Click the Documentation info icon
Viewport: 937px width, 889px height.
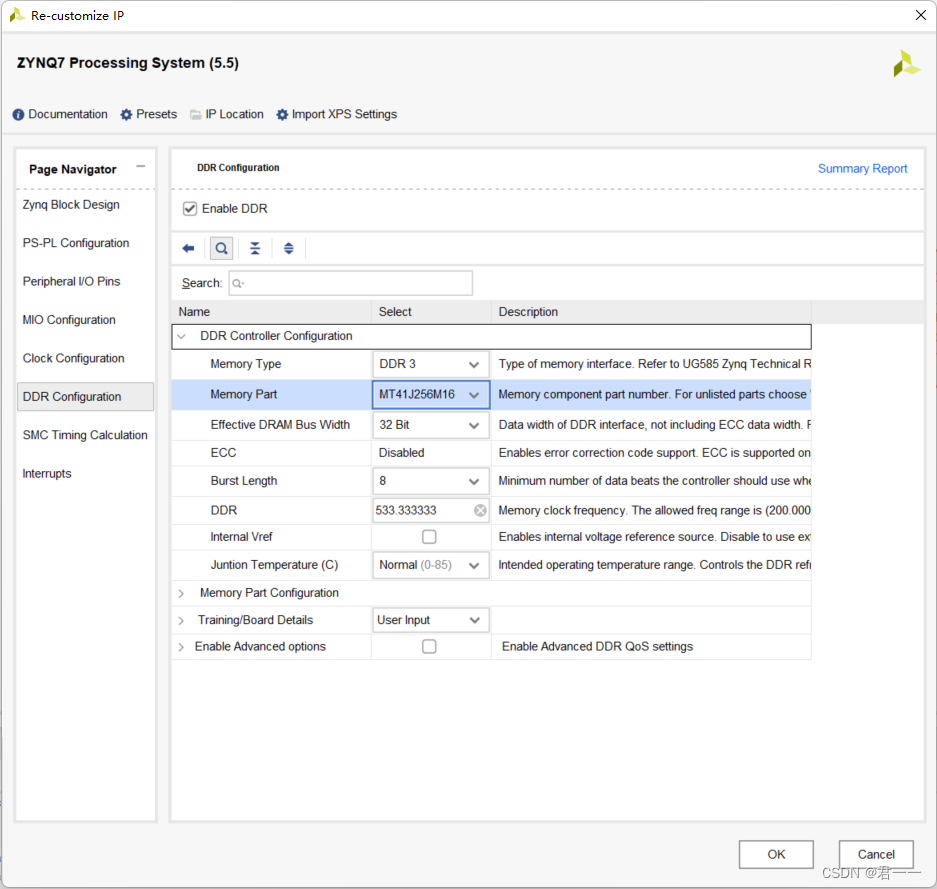18,115
